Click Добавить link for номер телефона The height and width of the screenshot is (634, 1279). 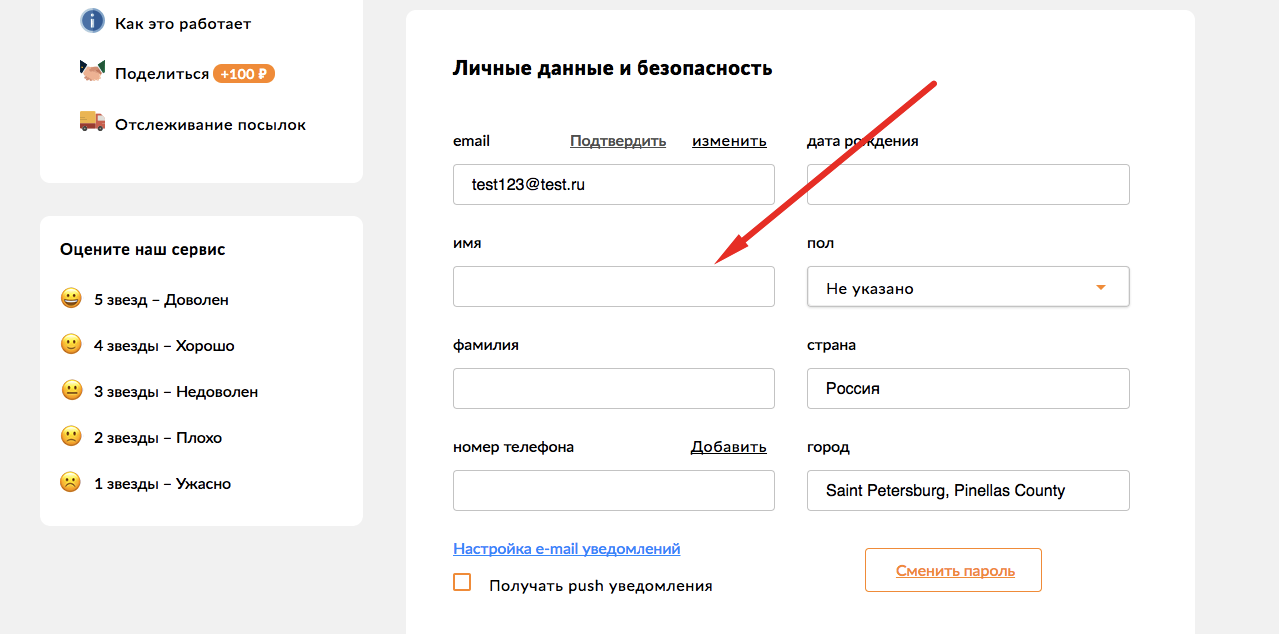click(x=729, y=447)
